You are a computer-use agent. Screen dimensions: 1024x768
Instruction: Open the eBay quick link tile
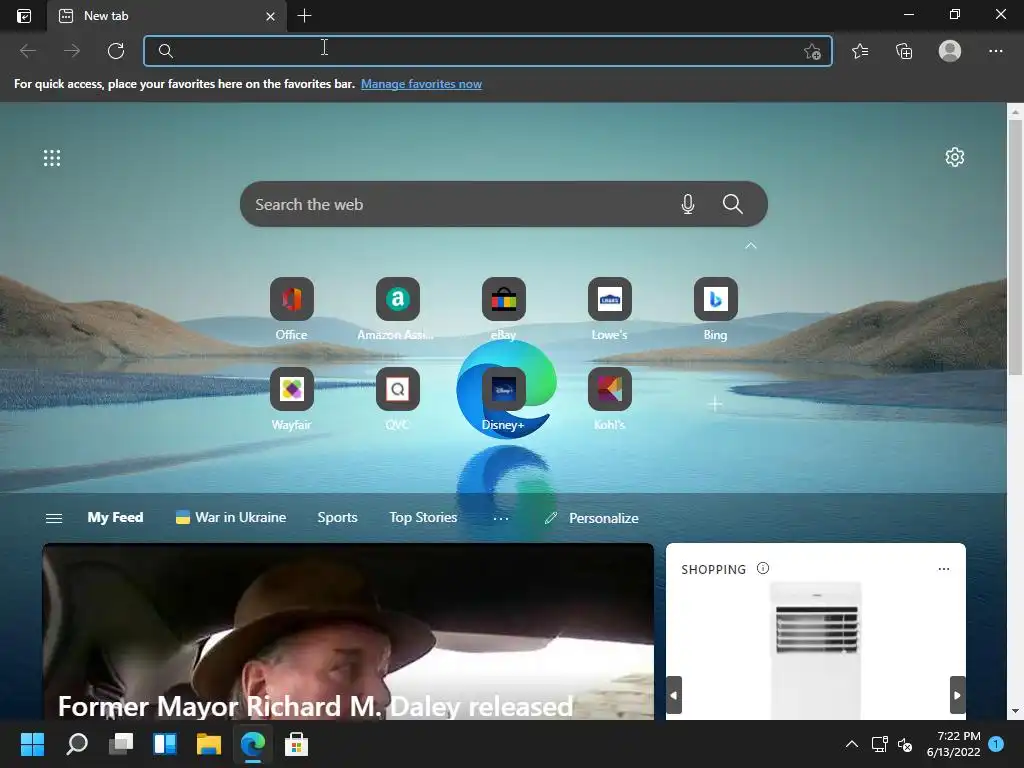coord(504,299)
